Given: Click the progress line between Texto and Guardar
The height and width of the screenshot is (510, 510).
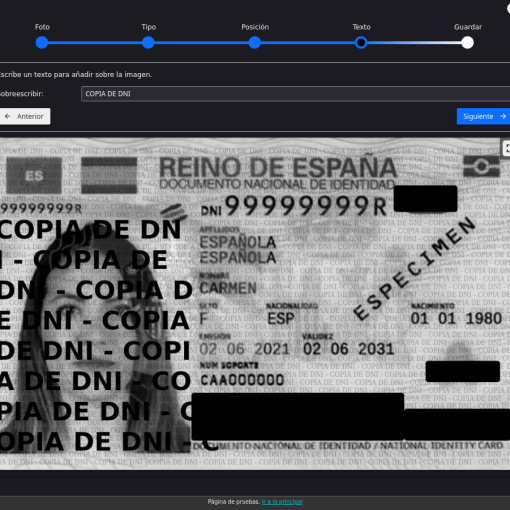Looking at the screenshot, I should (414, 43).
